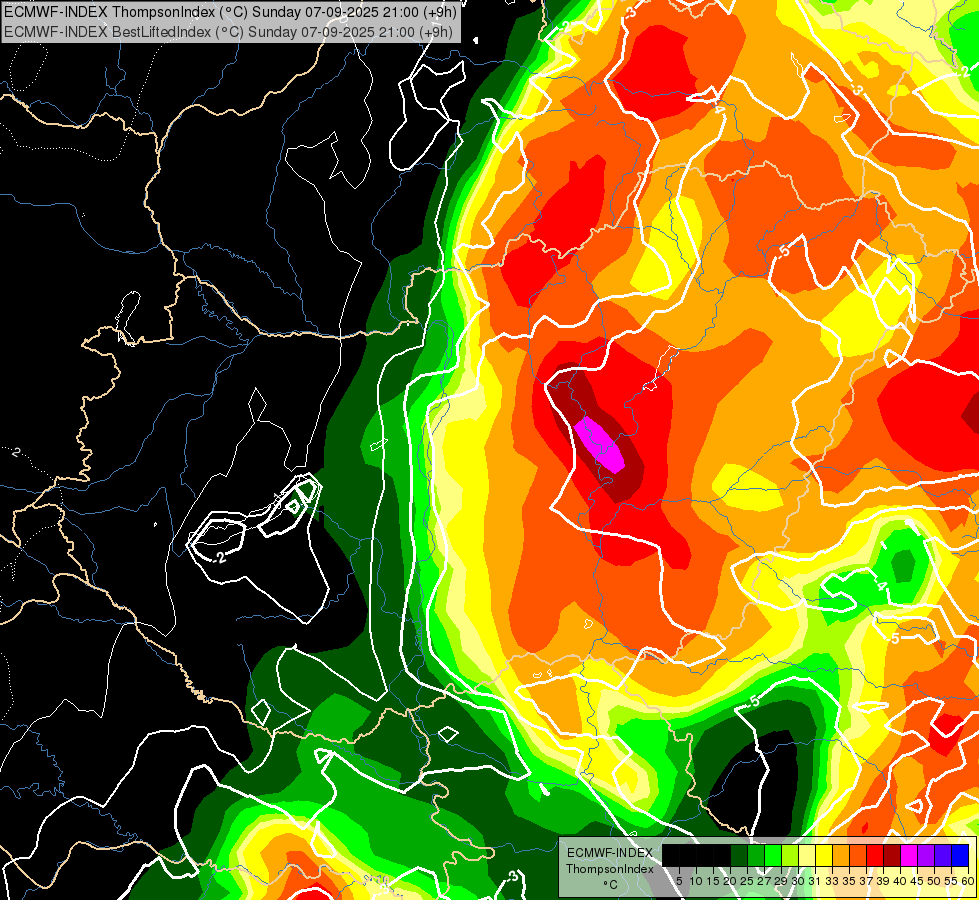Click the legend tick value '10'
The height and width of the screenshot is (900, 979).
[x=696, y=881]
